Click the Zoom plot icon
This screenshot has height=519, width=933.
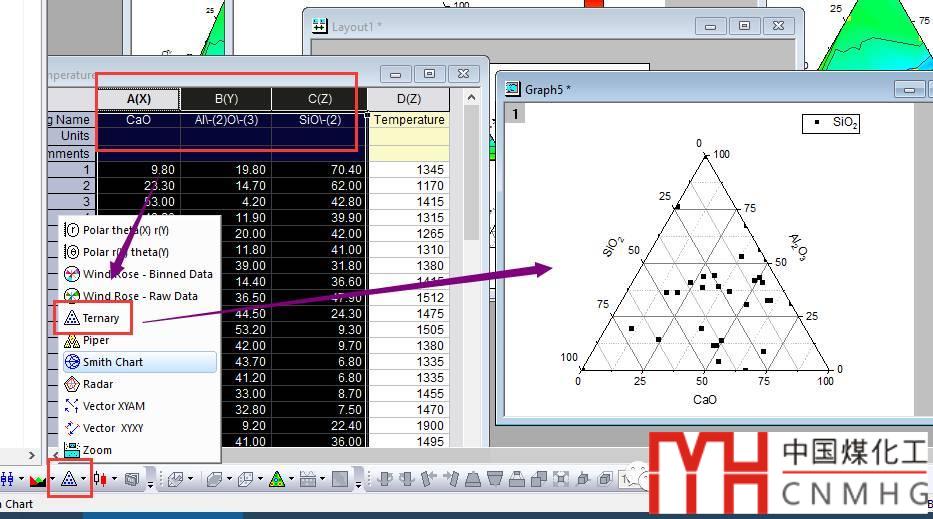coord(72,450)
